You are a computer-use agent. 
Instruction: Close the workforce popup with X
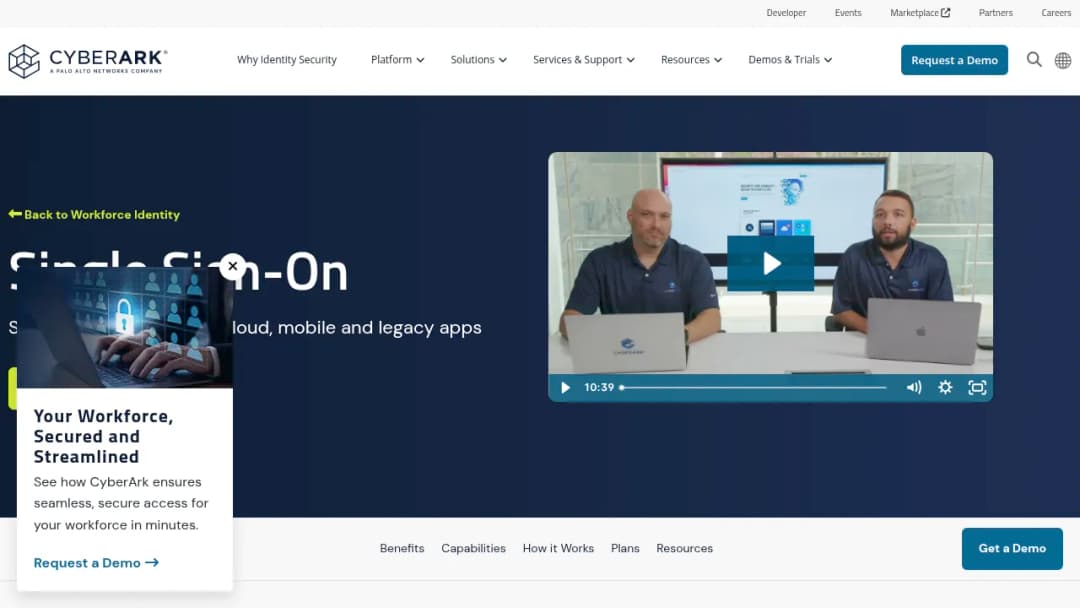click(233, 266)
